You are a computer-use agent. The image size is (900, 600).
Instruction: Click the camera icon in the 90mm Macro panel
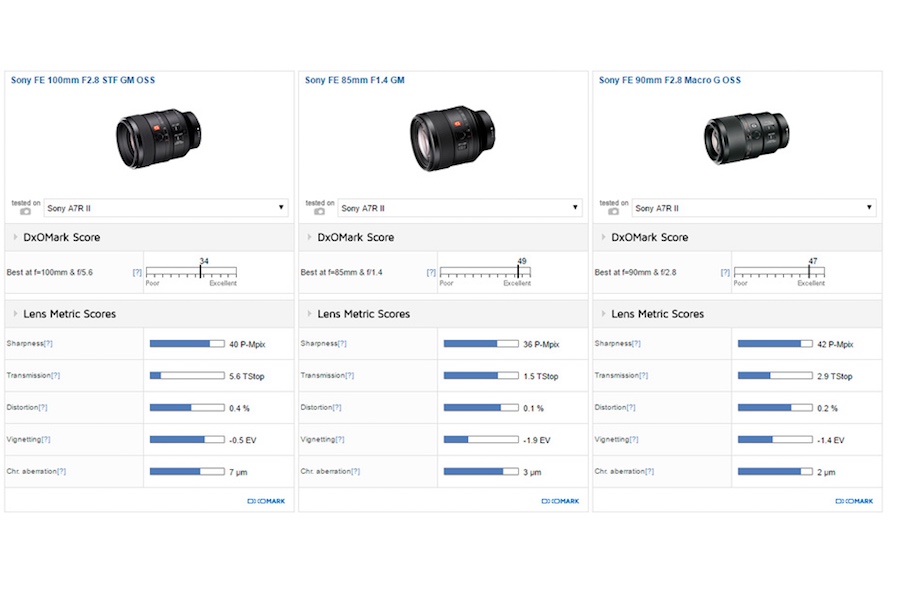click(613, 212)
